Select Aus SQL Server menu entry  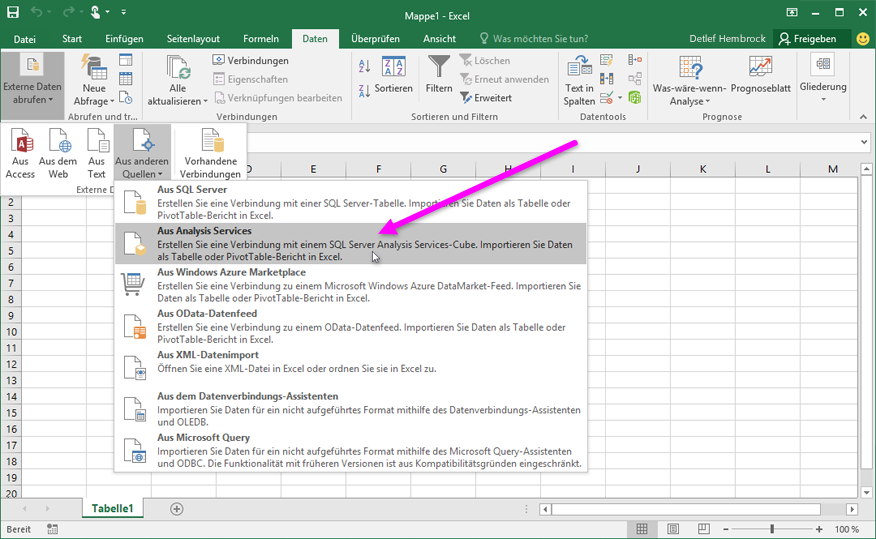351,202
